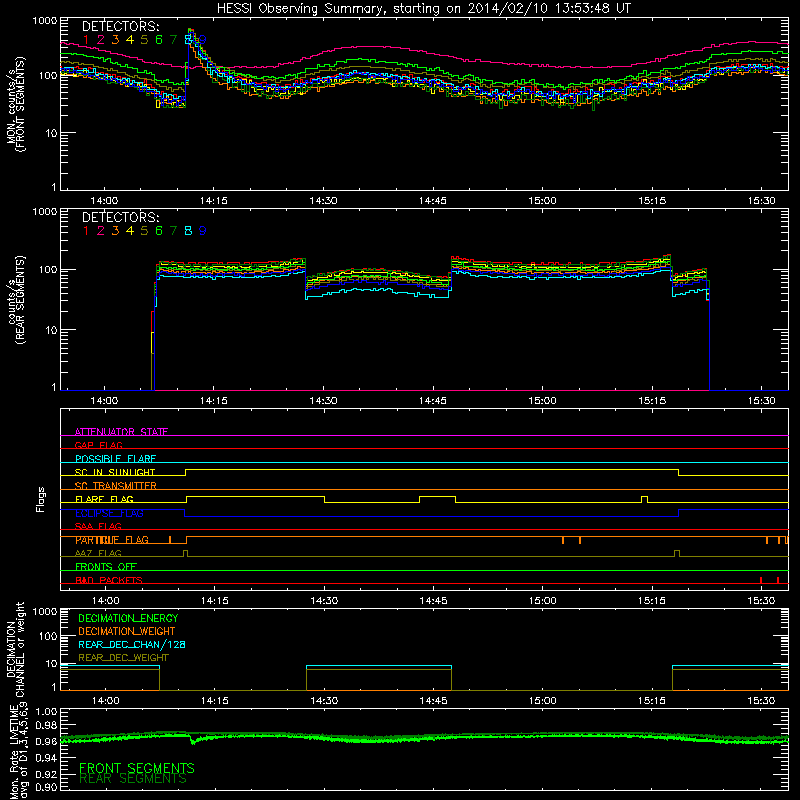Click 14:15 tick label under rear segments plot
The width and height of the screenshot is (800, 800).
pos(214,401)
